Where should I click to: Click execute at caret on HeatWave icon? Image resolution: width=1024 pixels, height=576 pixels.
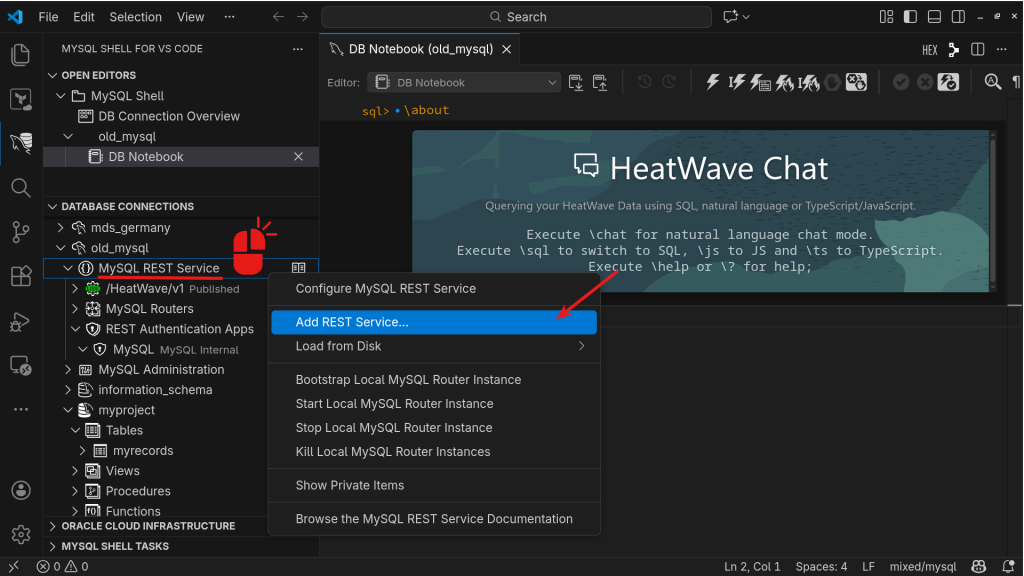click(808, 82)
